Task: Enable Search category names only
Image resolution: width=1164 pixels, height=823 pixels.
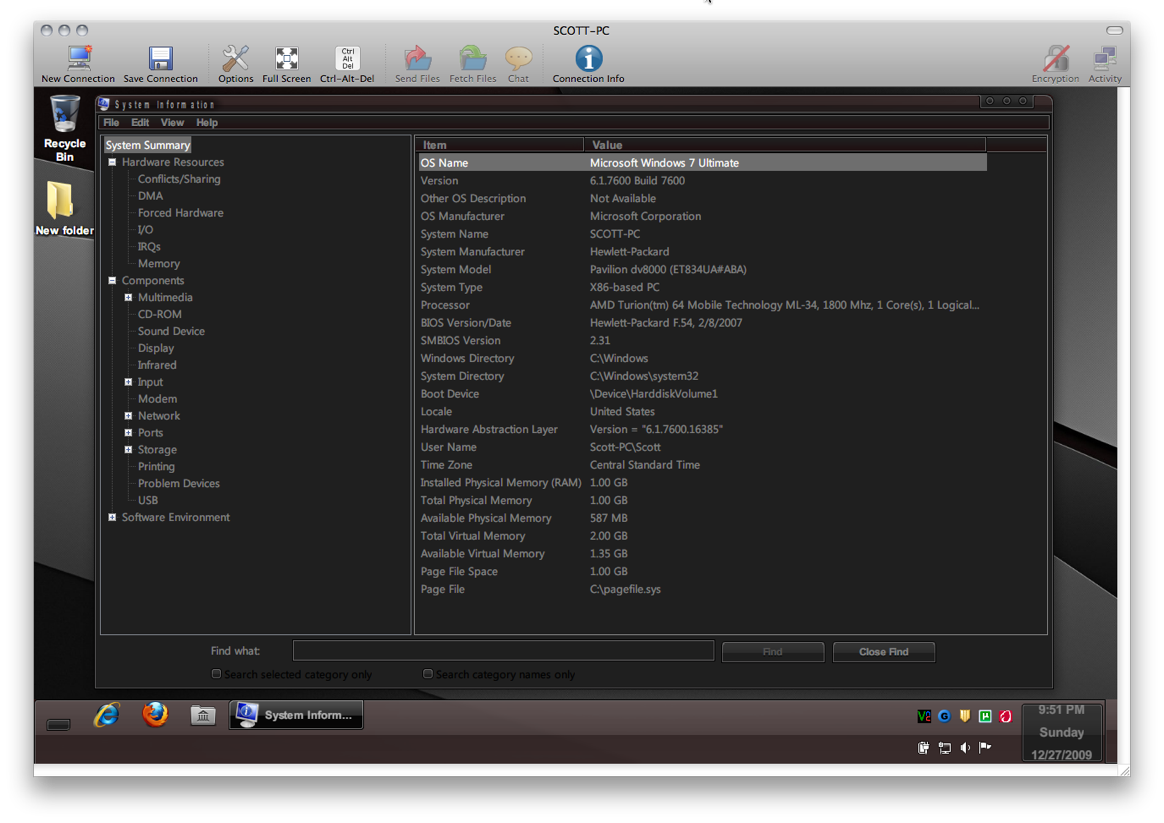Action: click(x=428, y=673)
